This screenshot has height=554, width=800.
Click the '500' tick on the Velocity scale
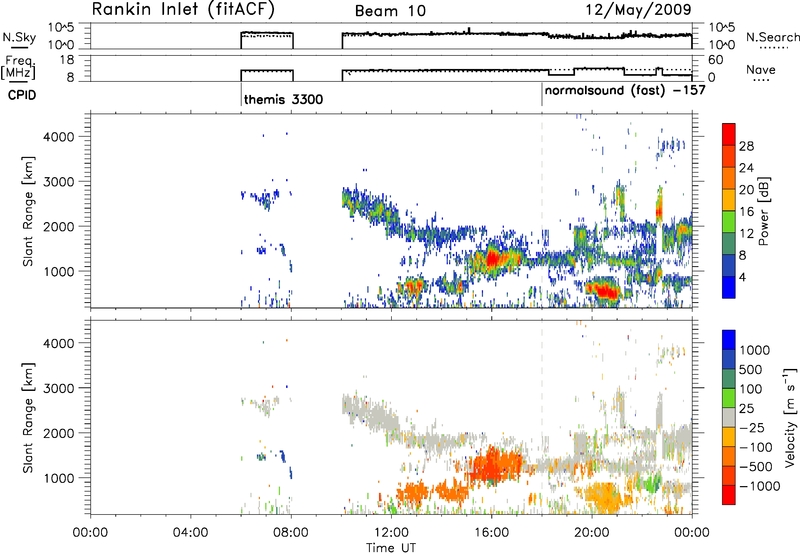tap(751, 370)
